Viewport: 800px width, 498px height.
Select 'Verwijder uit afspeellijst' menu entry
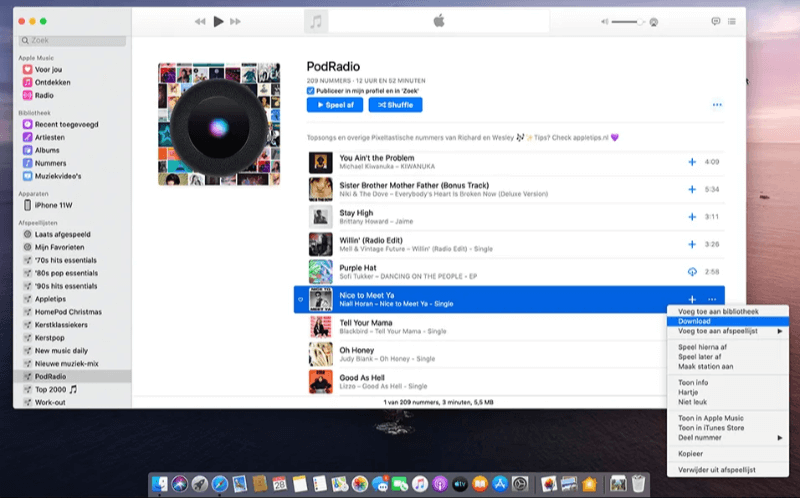pos(717,470)
